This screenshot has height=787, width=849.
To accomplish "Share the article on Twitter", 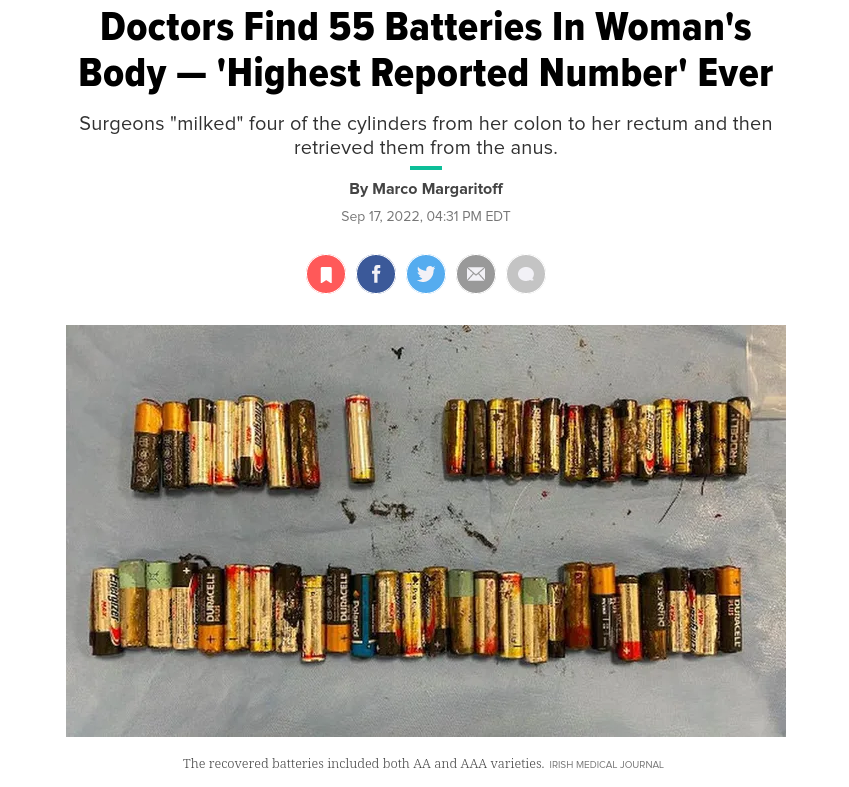I will (426, 274).
